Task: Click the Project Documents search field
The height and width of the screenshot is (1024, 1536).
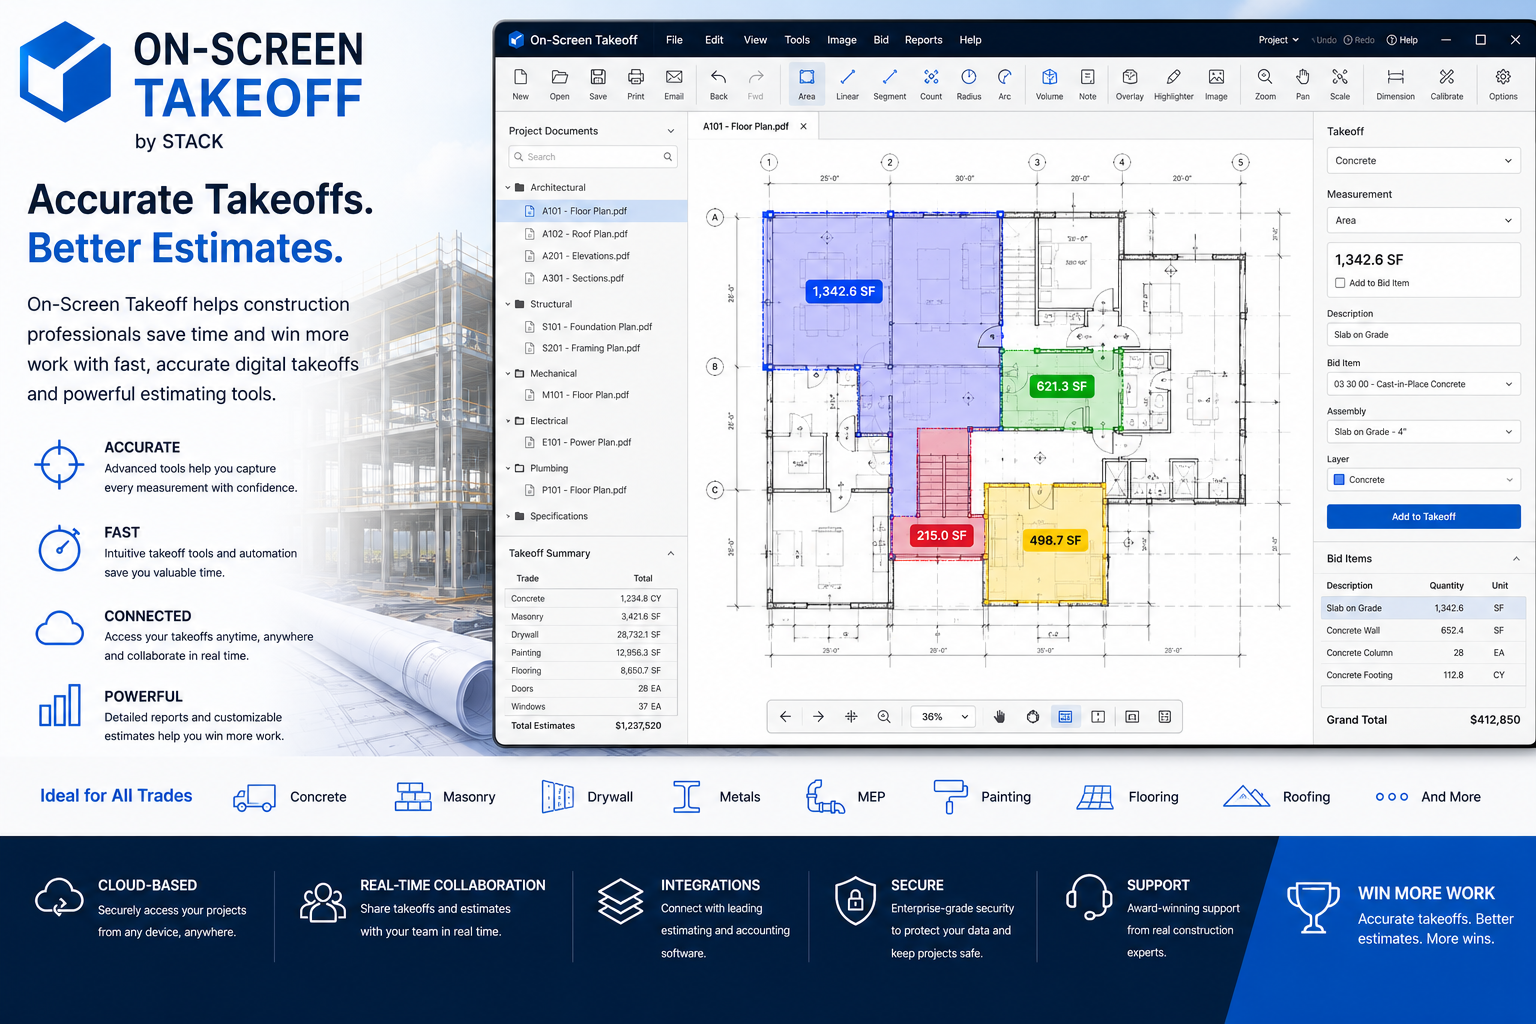Action: coord(592,157)
